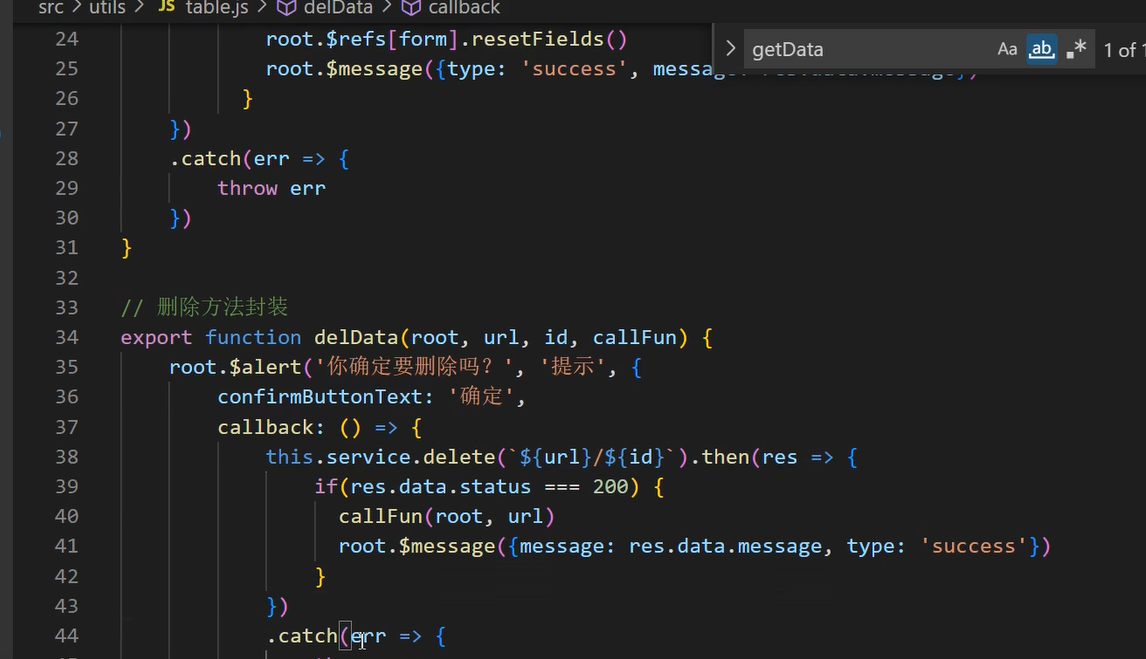This screenshot has height=659, width=1146.
Task: Click 'success' string on line 41
Action: [974, 546]
